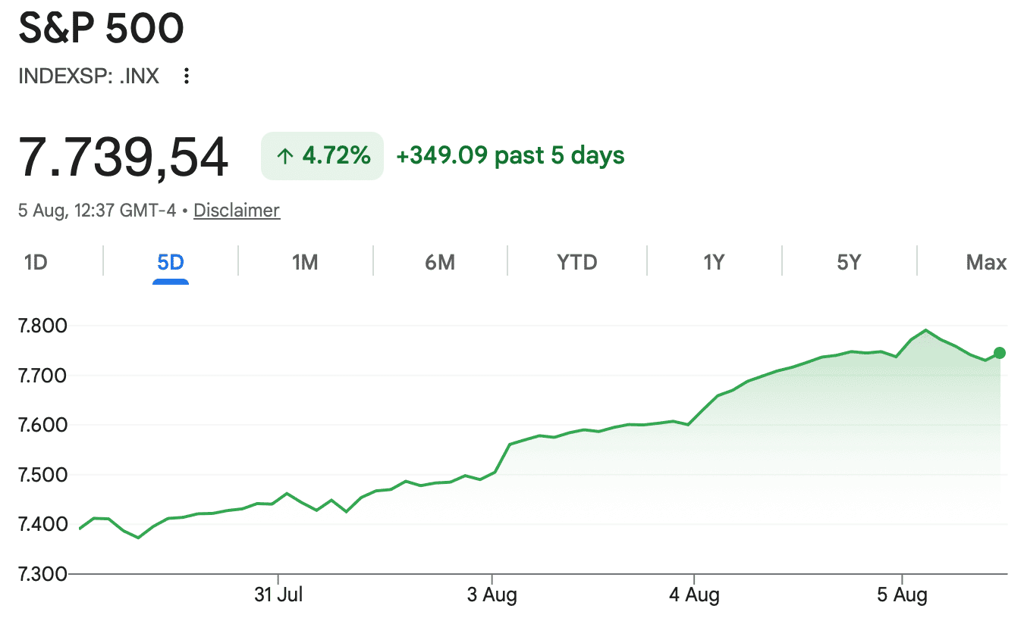
Task: Click the +349.09 past 5 days text
Action: click(510, 155)
